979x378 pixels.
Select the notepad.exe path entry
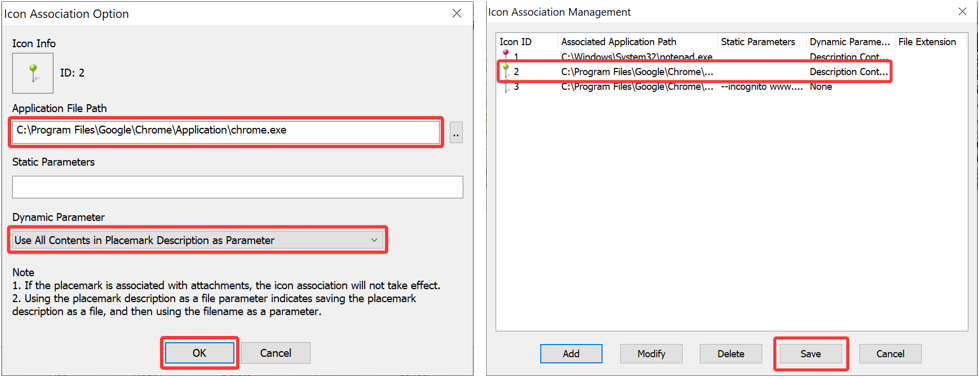637,57
